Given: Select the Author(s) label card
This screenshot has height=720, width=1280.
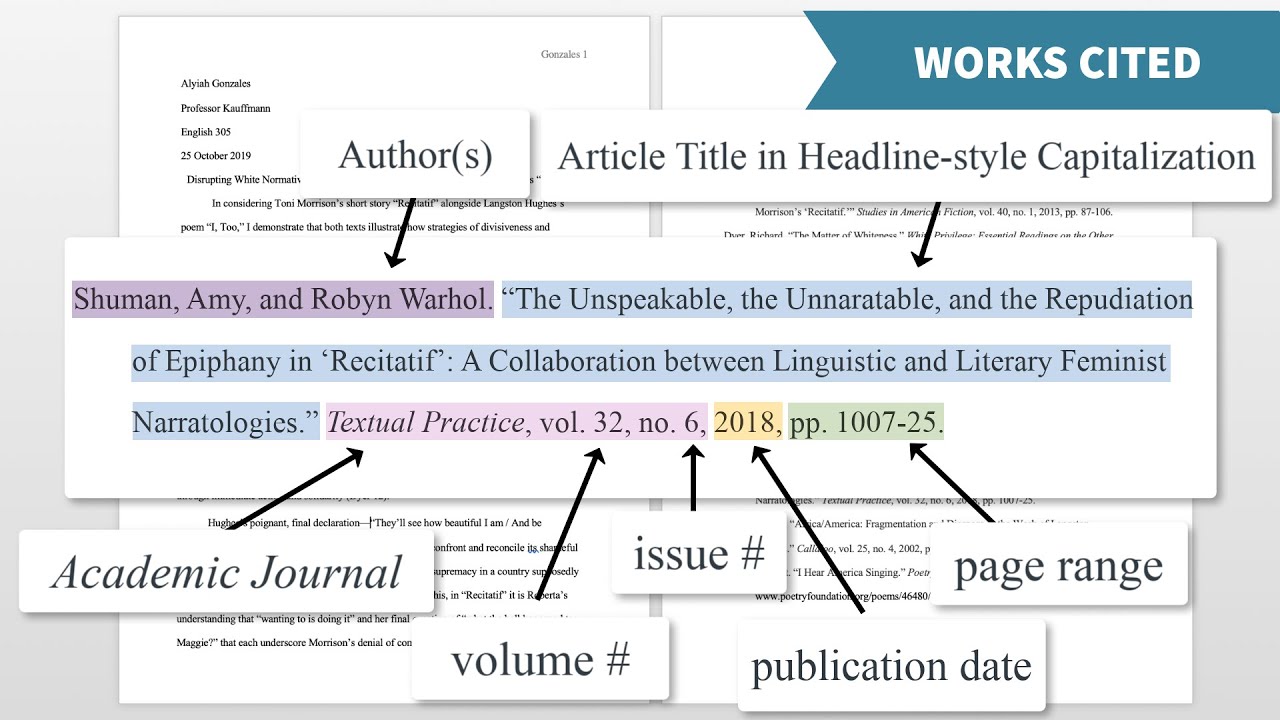Looking at the screenshot, I should click(x=415, y=152).
